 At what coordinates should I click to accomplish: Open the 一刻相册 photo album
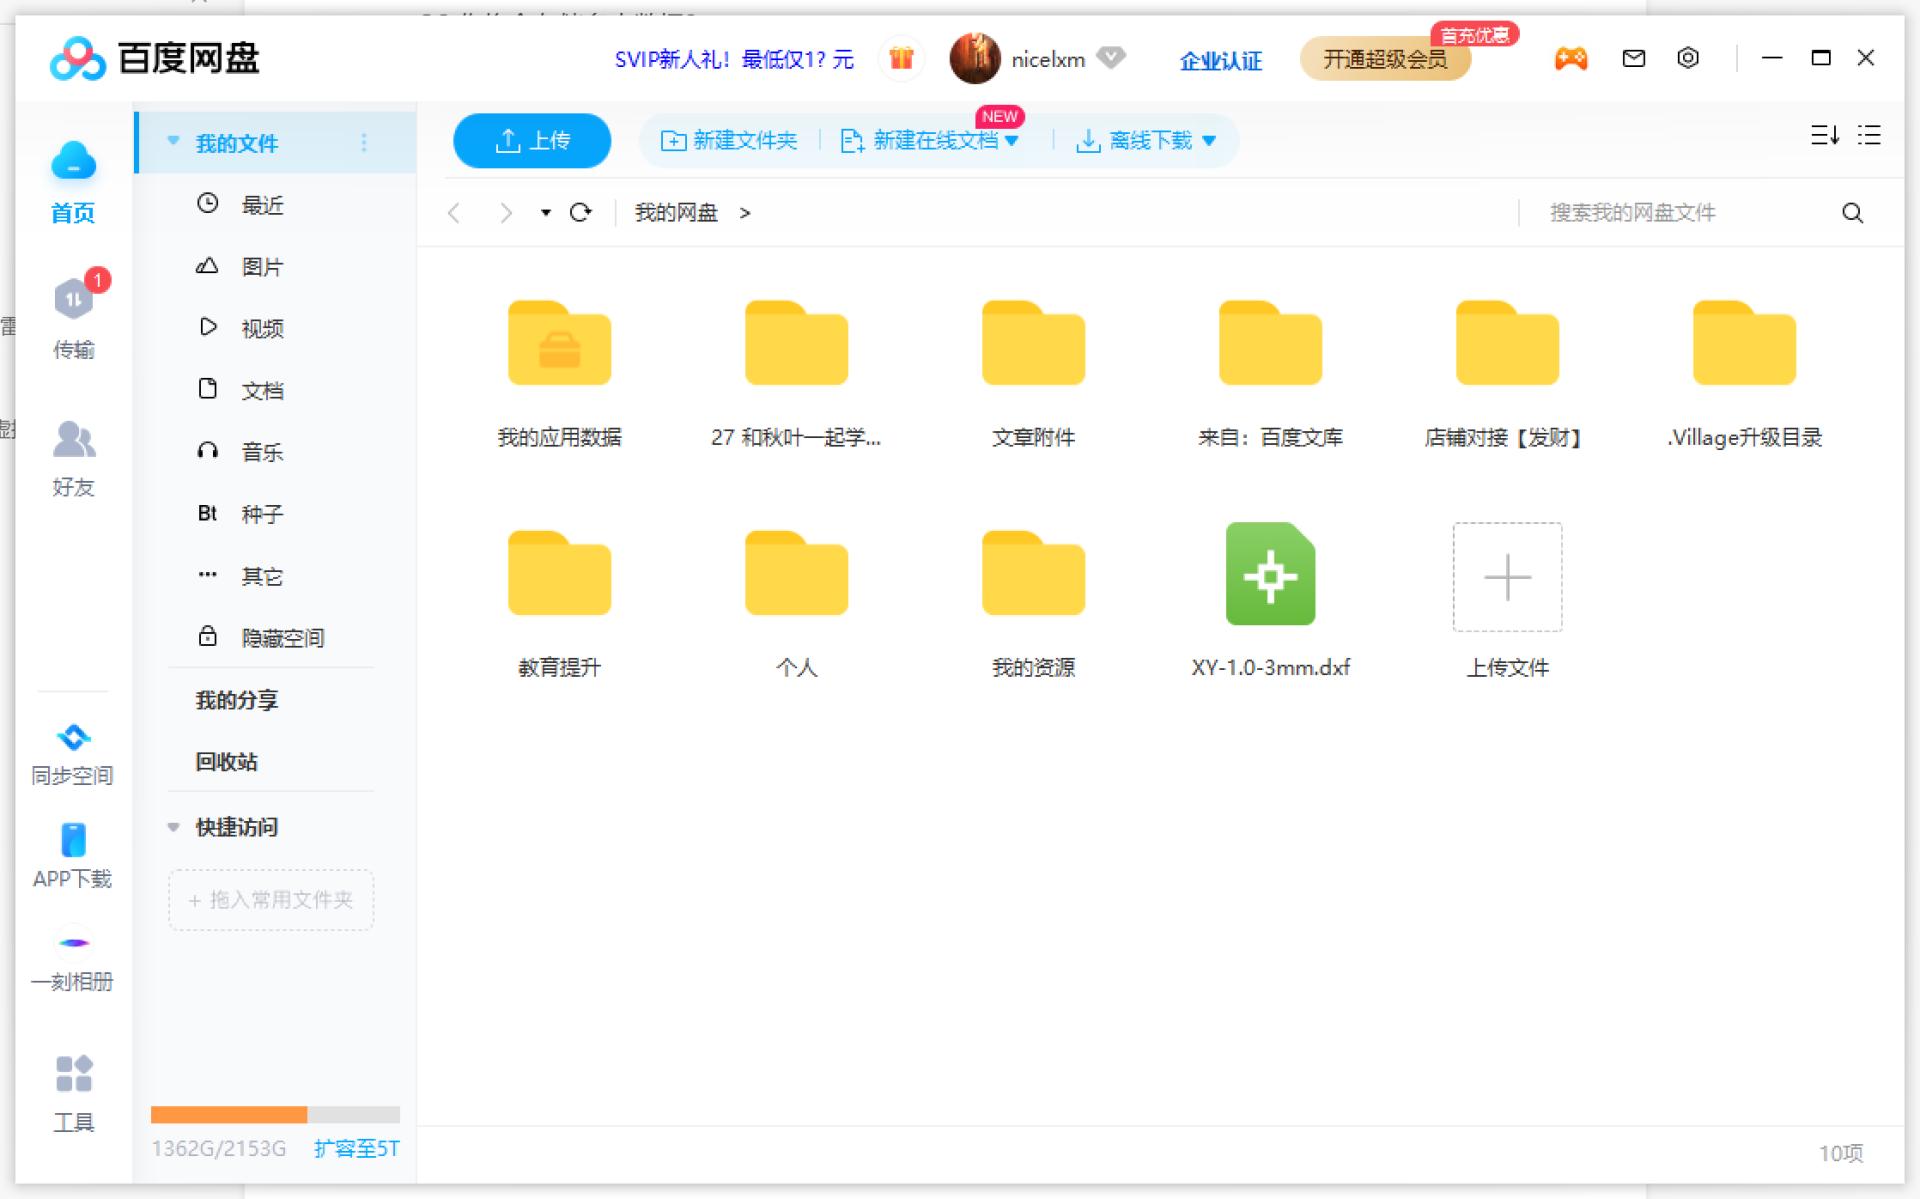[x=73, y=957]
